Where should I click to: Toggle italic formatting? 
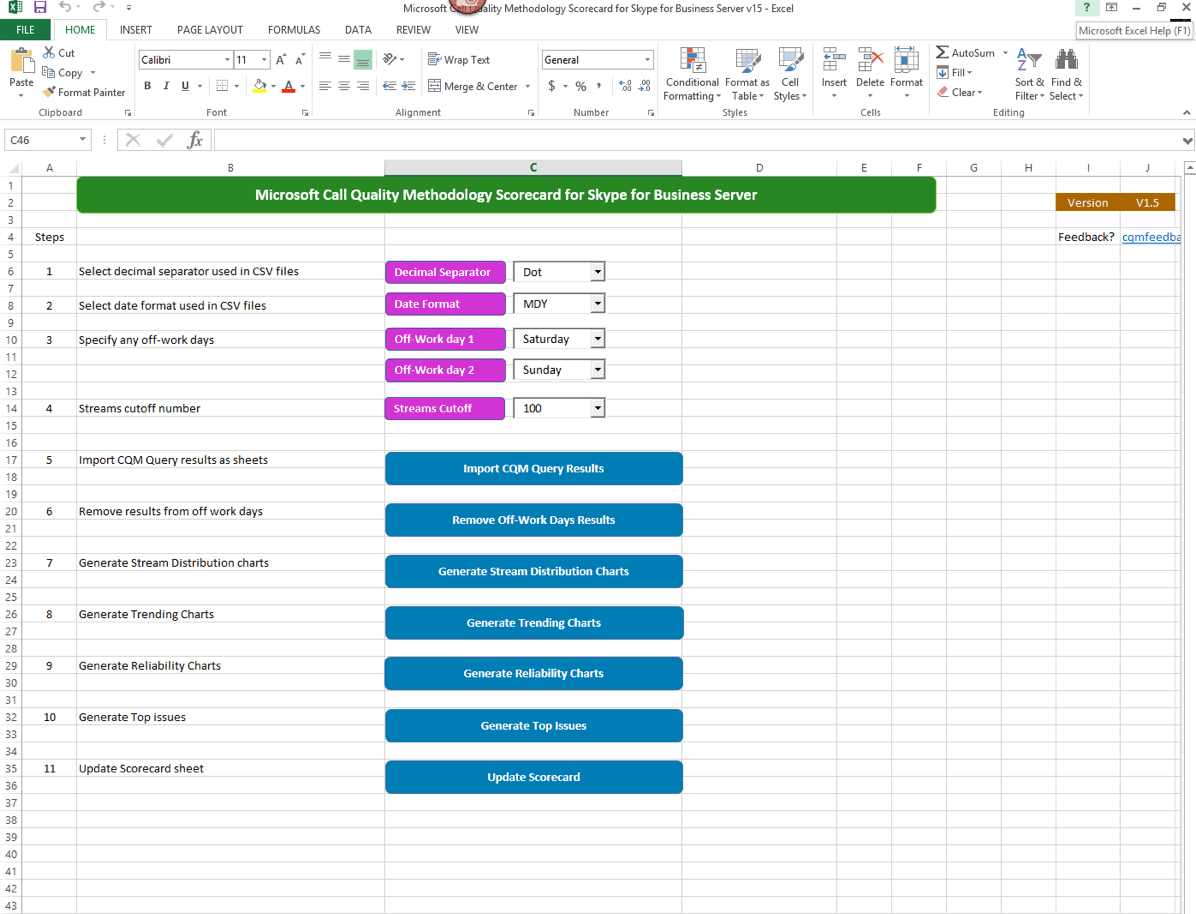(x=166, y=85)
